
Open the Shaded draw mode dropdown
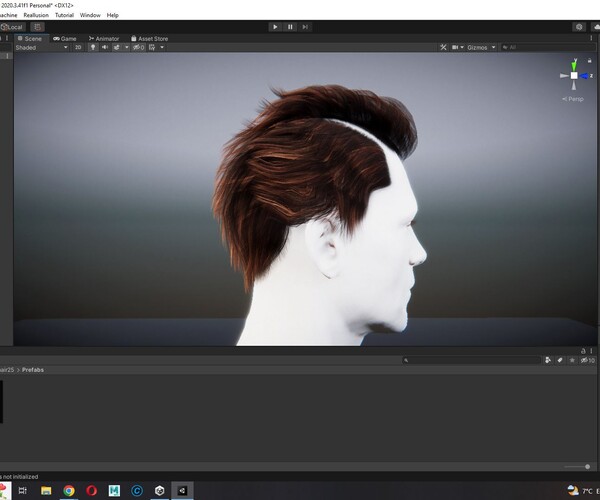point(41,47)
